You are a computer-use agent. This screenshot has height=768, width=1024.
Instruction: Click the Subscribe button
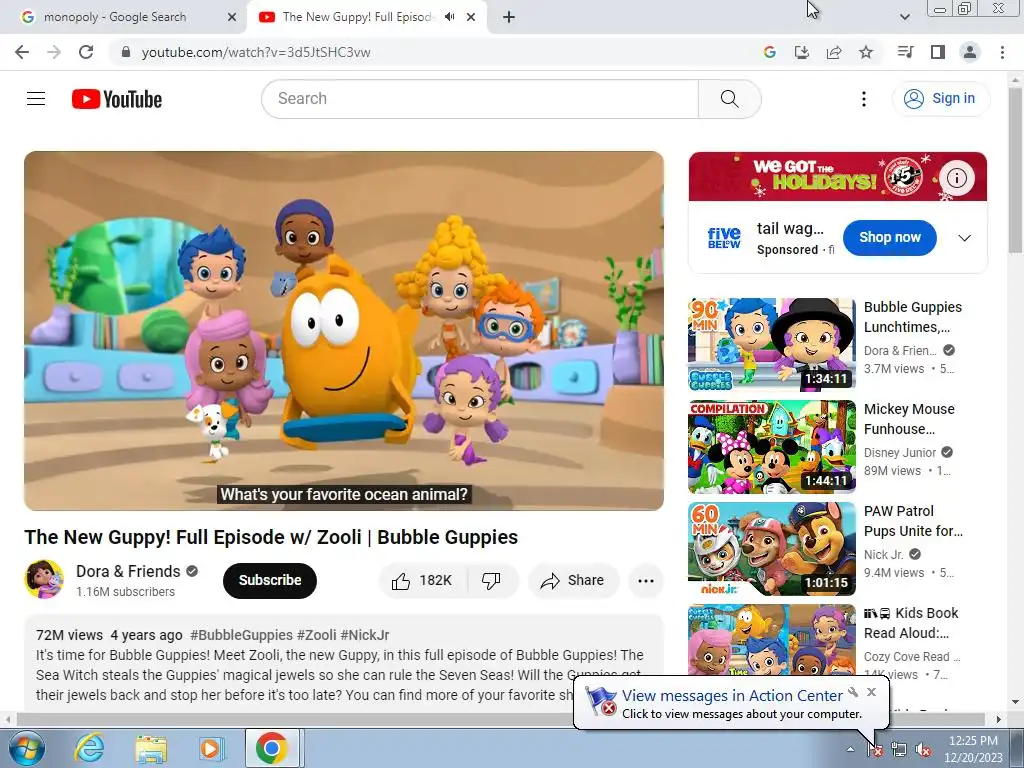(x=270, y=580)
